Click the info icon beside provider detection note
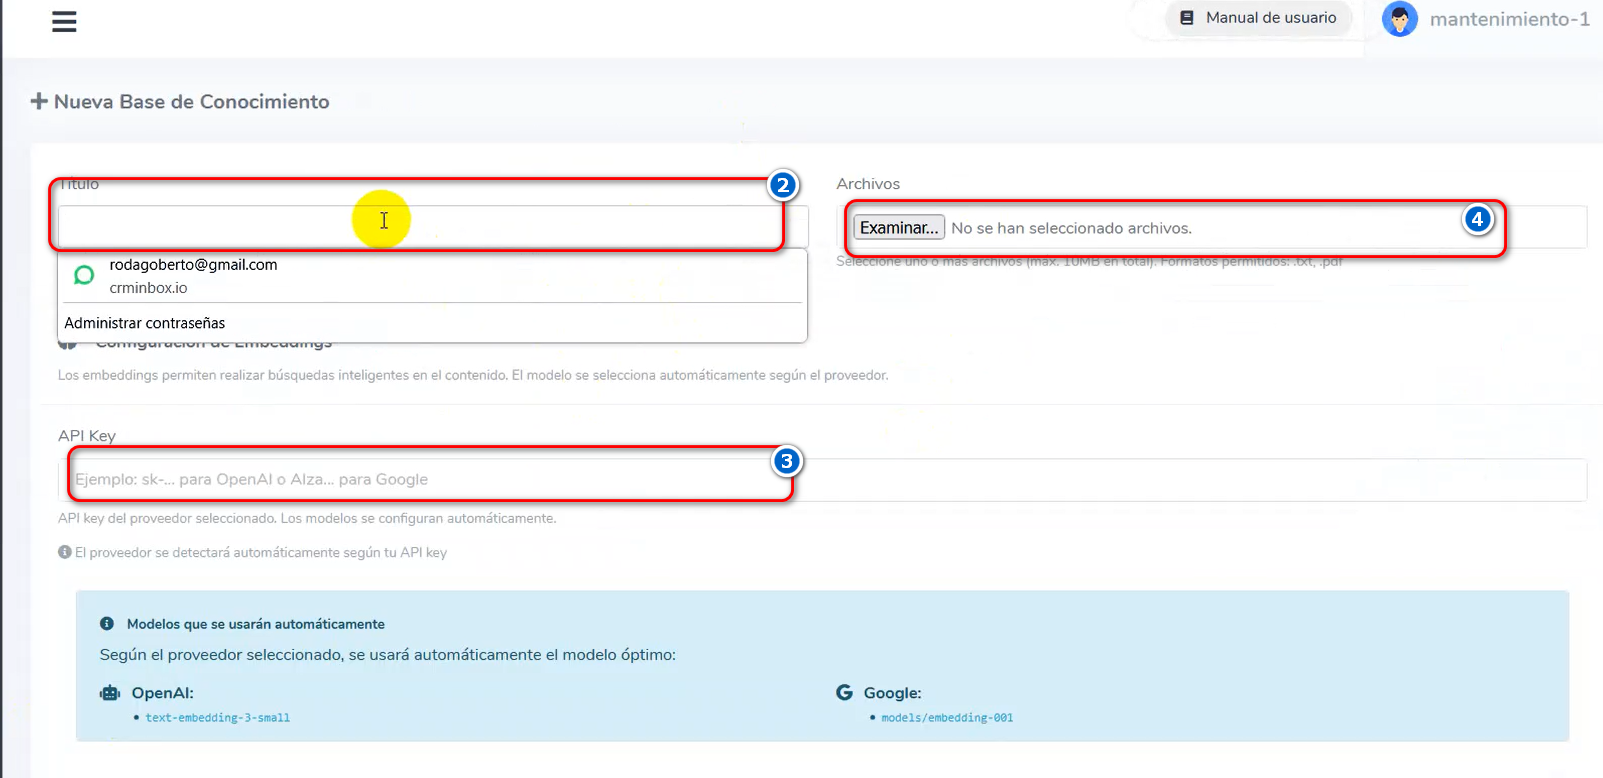Viewport: 1603px width, 778px height. click(65, 552)
